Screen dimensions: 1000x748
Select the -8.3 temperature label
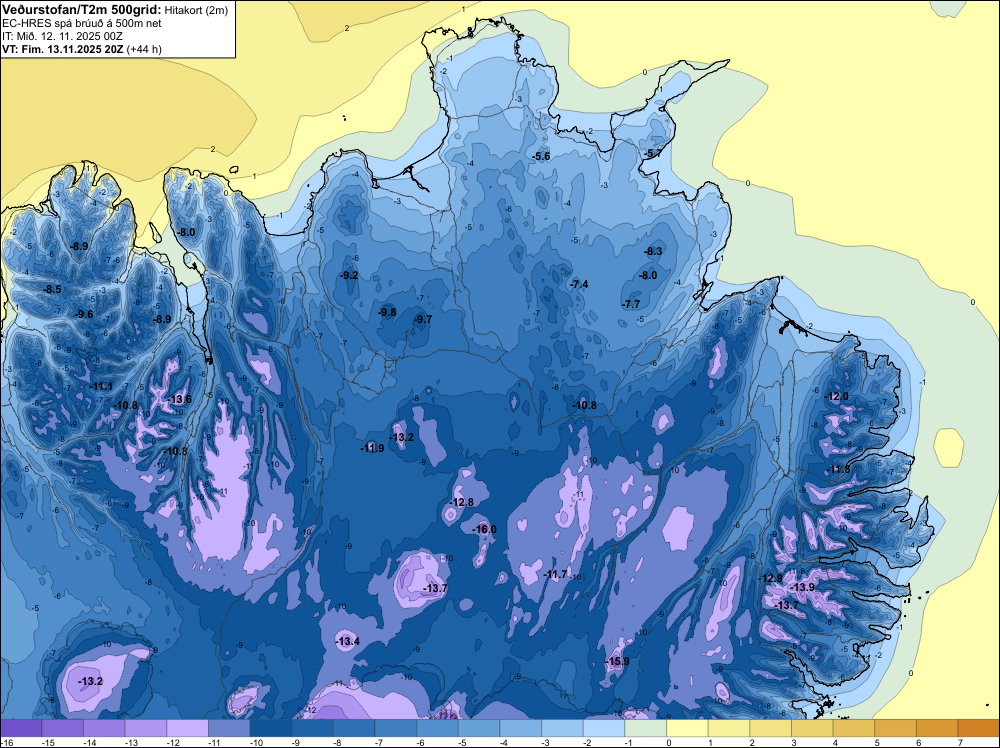point(654,251)
